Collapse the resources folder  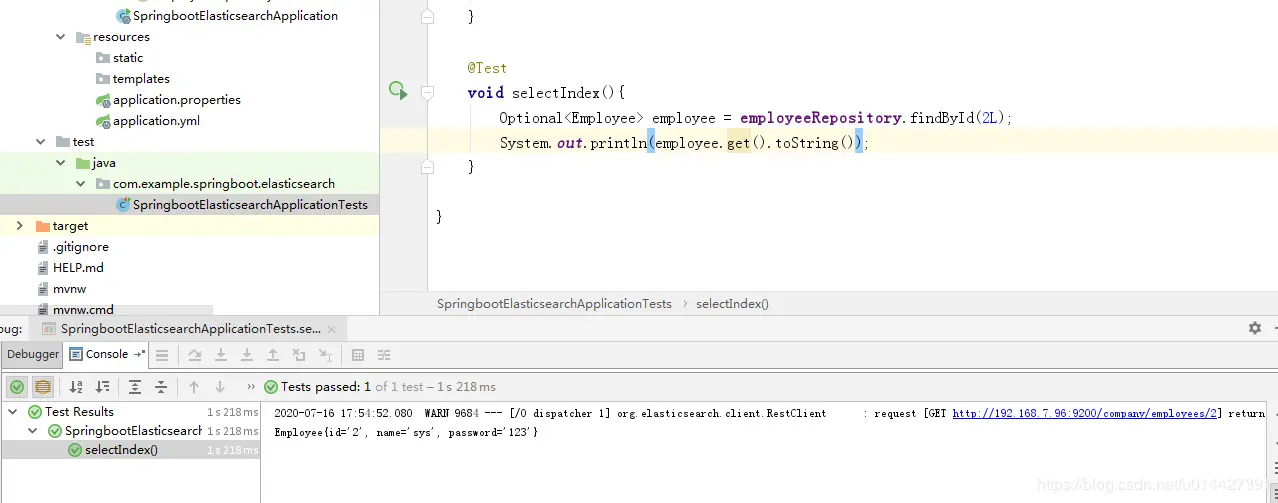pyautogui.click(x=61, y=37)
